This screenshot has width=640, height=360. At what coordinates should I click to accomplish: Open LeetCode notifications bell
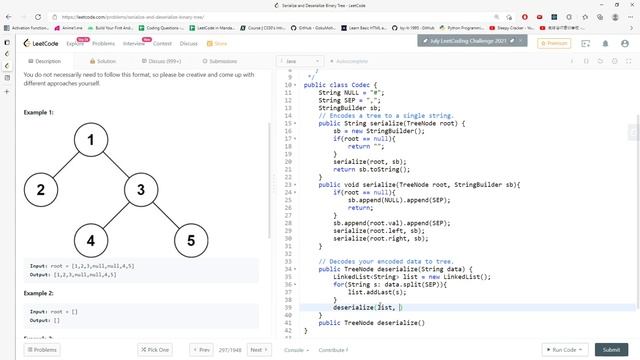click(605, 44)
